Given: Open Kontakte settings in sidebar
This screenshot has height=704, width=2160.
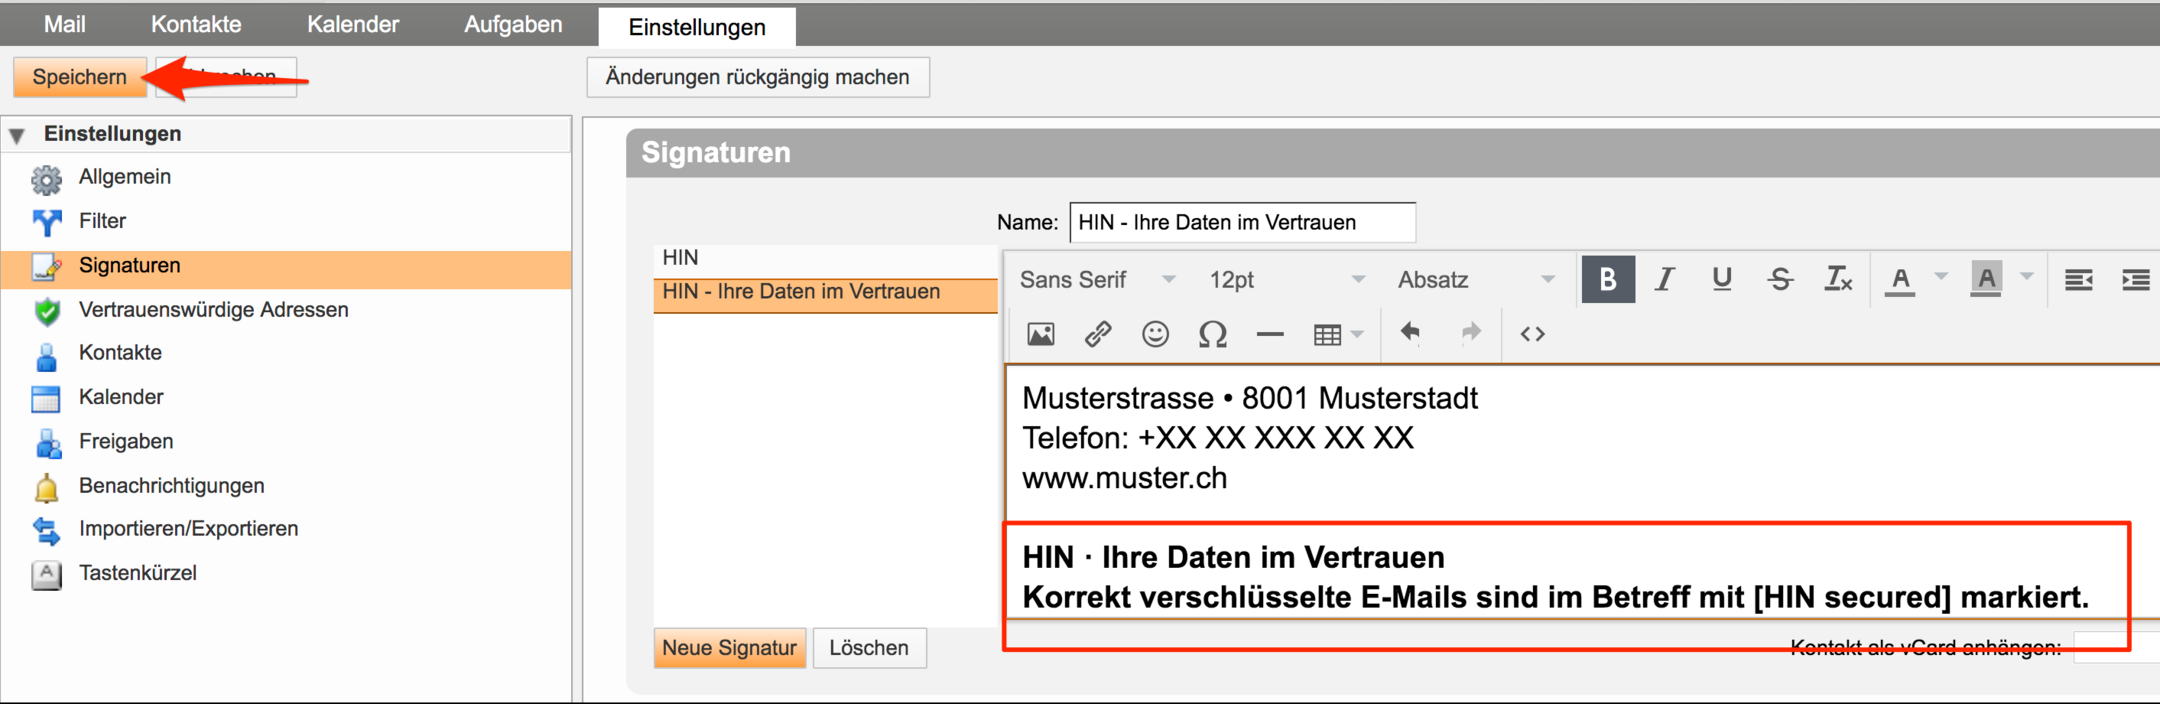Looking at the screenshot, I should pyautogui.click(x=120, y=353).
